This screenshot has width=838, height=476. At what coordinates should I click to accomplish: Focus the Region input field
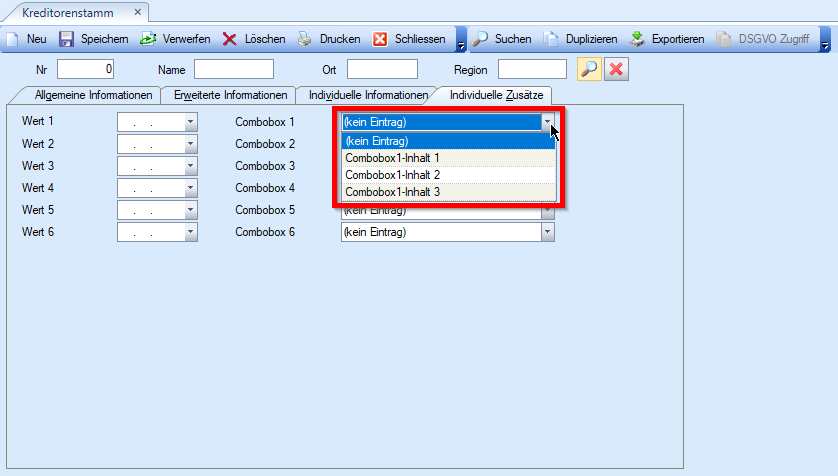[x=532, y=69]
